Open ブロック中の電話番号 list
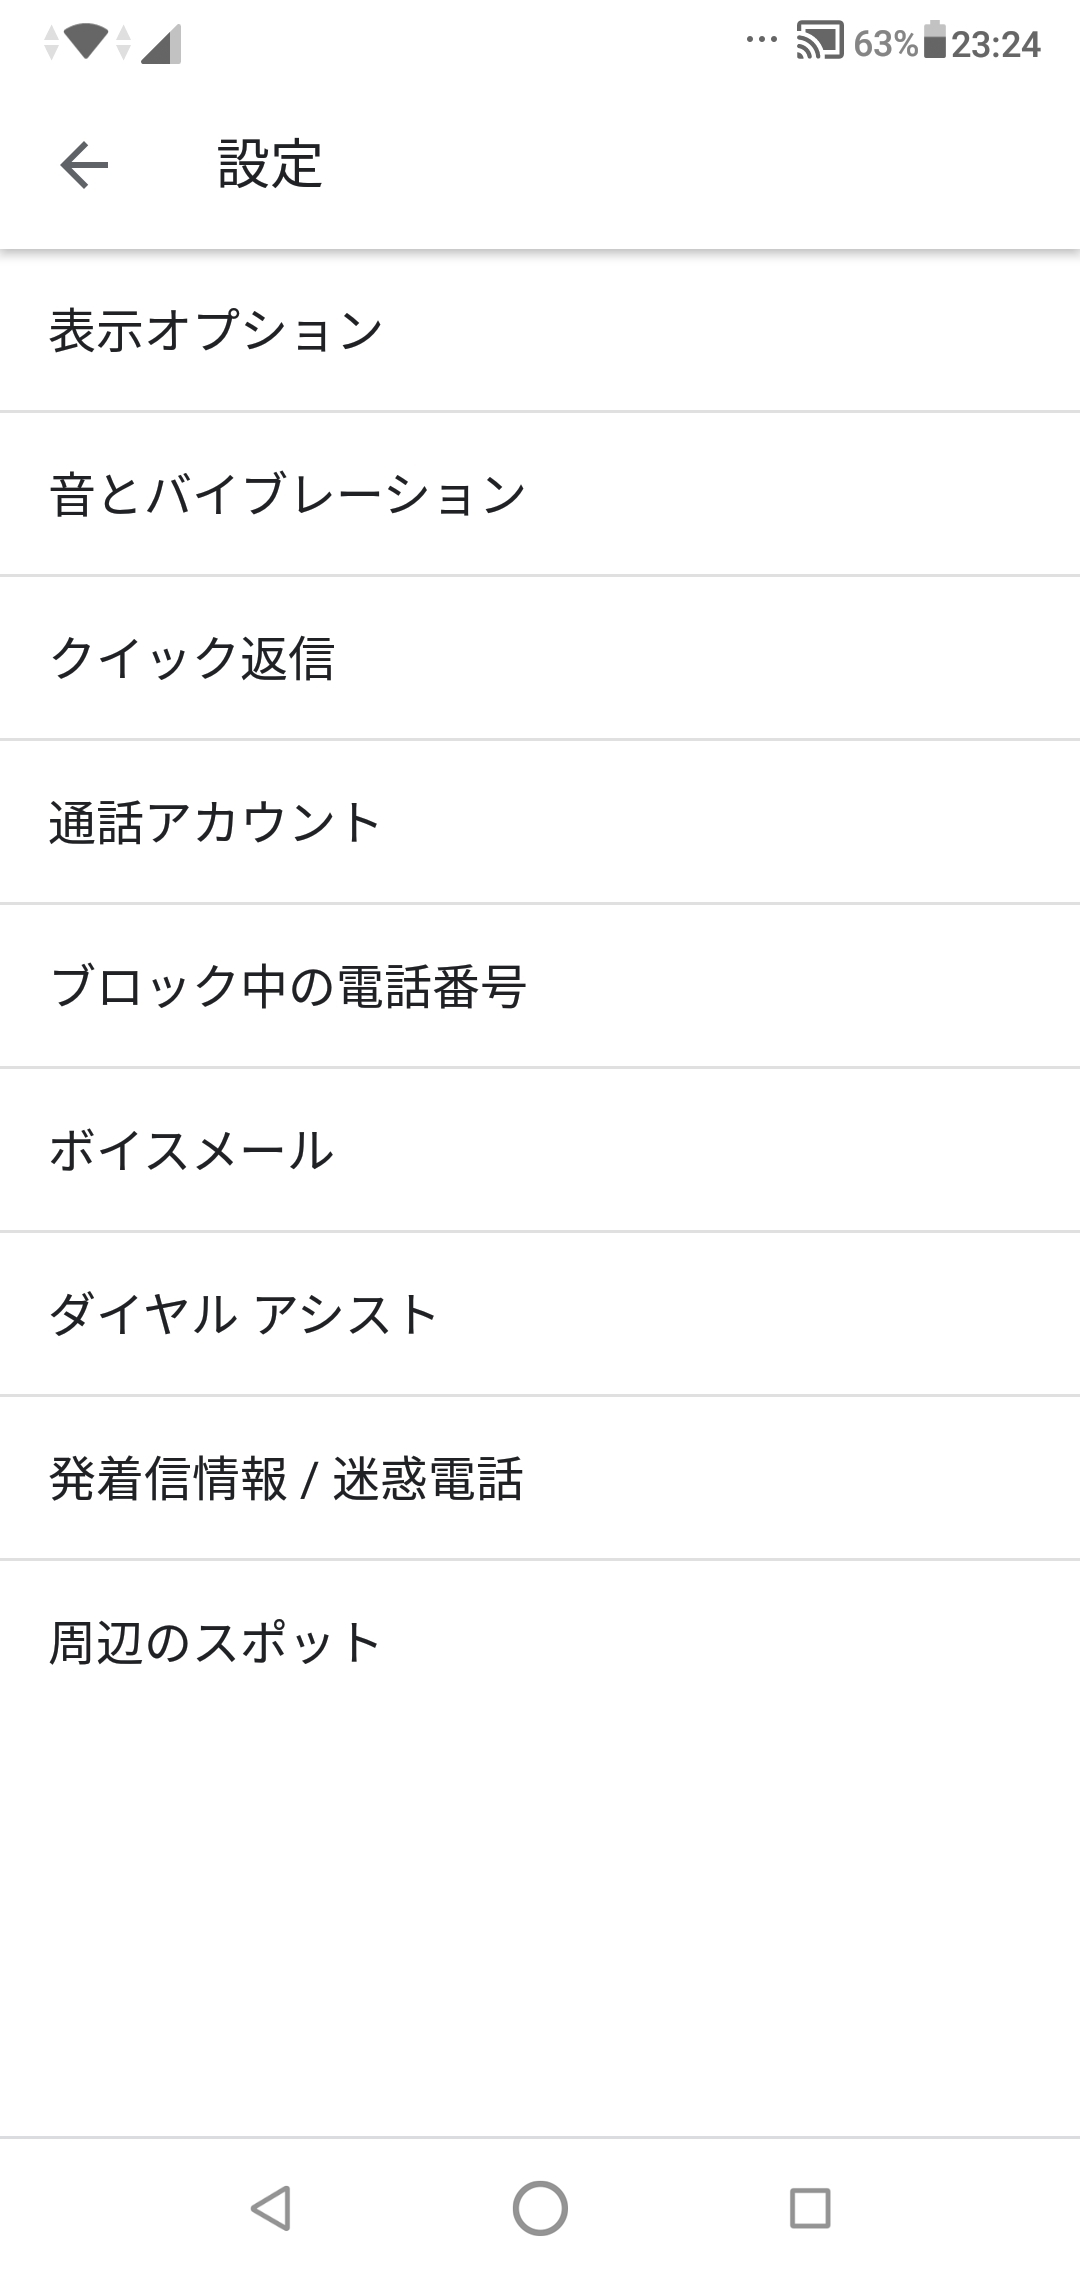 point(540,987)
